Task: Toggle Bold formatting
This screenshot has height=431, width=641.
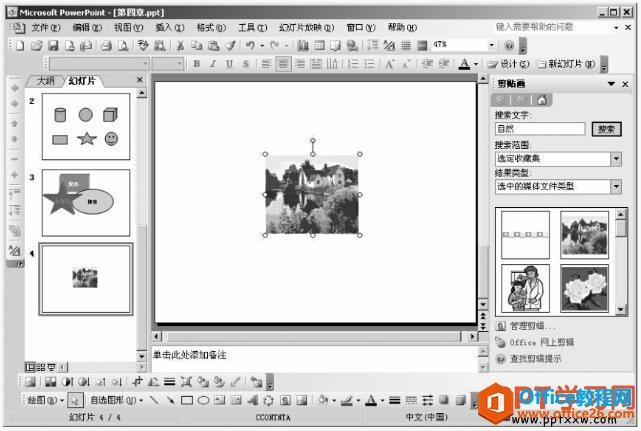Action: (x=197, y=64)
